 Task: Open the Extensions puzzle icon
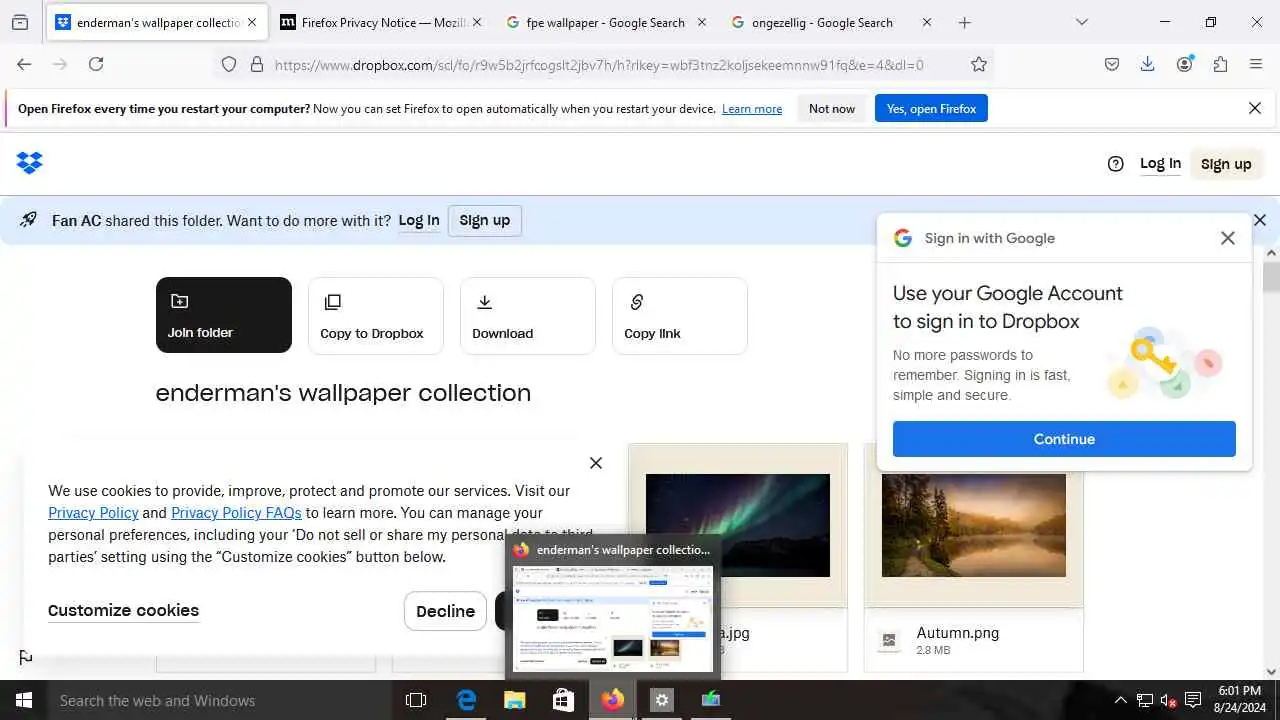click(1220, 64)
